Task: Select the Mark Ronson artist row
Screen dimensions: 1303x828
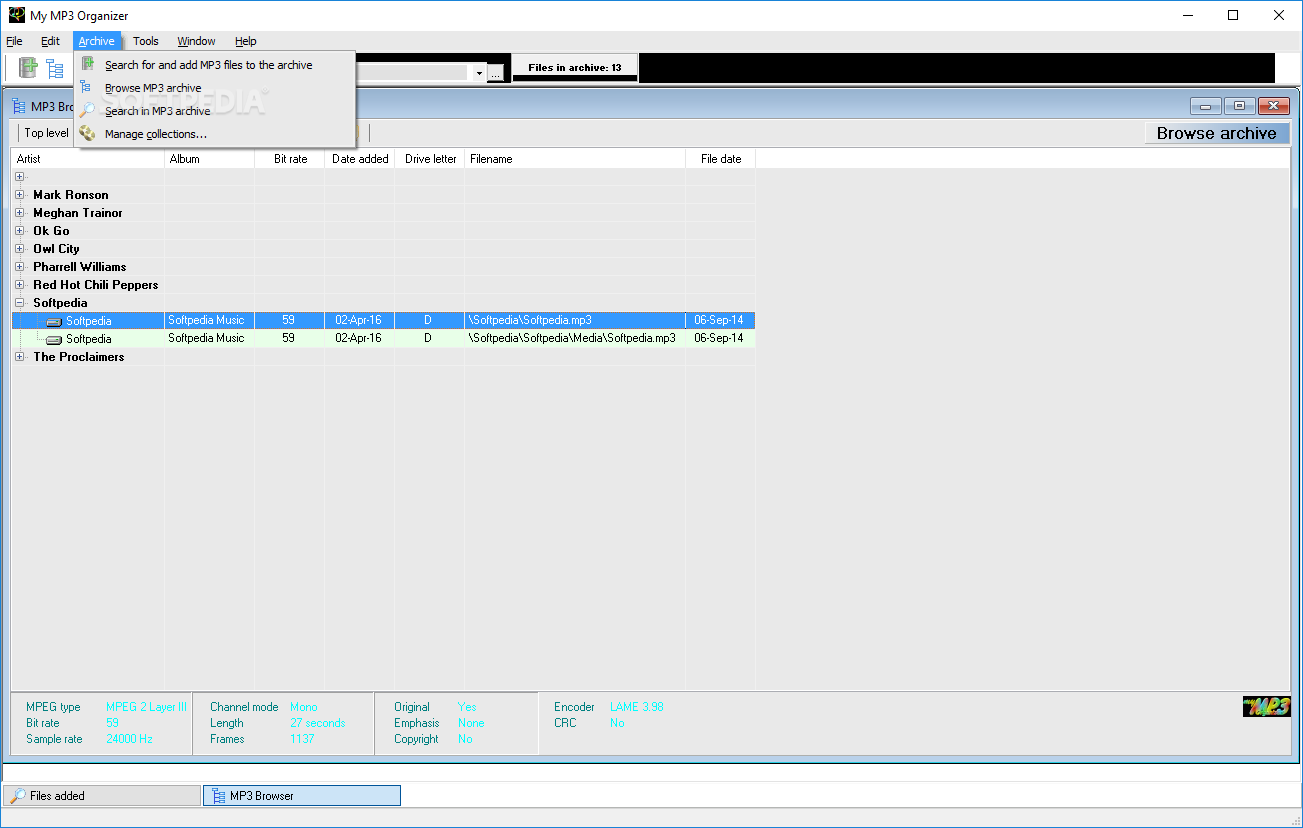Action: coord(71,195)
